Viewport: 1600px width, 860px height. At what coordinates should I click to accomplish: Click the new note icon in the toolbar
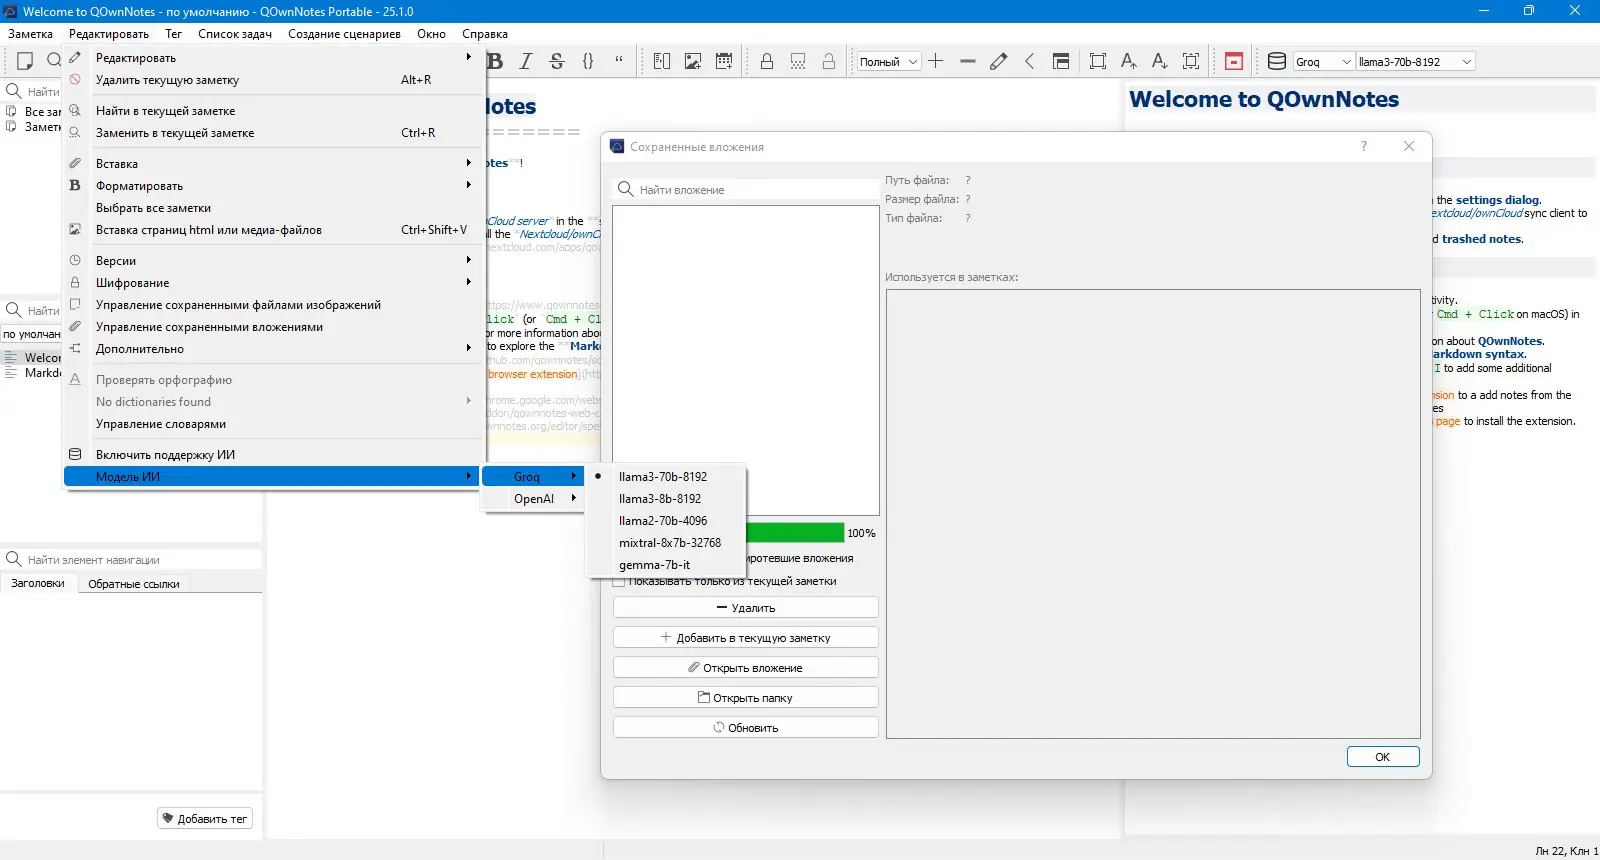tap(25, 61)
